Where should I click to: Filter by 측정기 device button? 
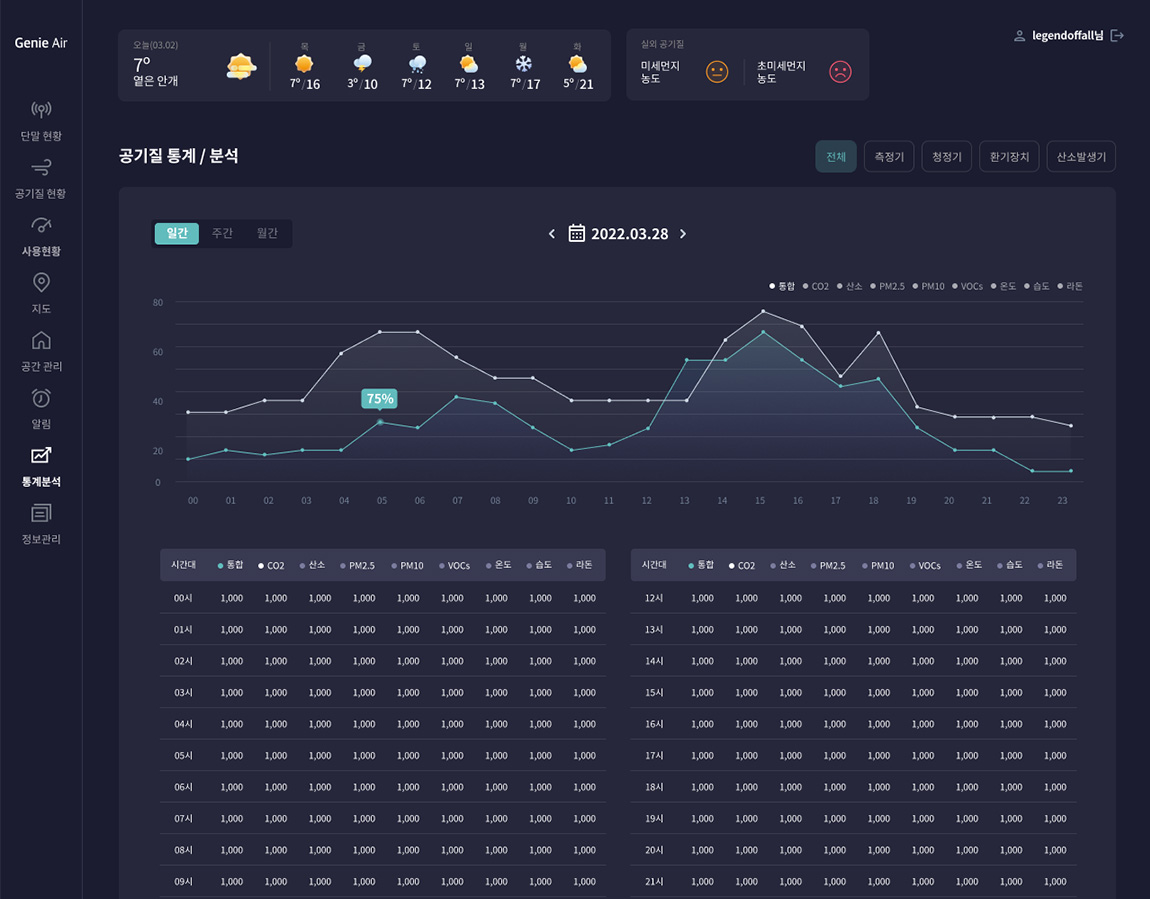(888, 157)
